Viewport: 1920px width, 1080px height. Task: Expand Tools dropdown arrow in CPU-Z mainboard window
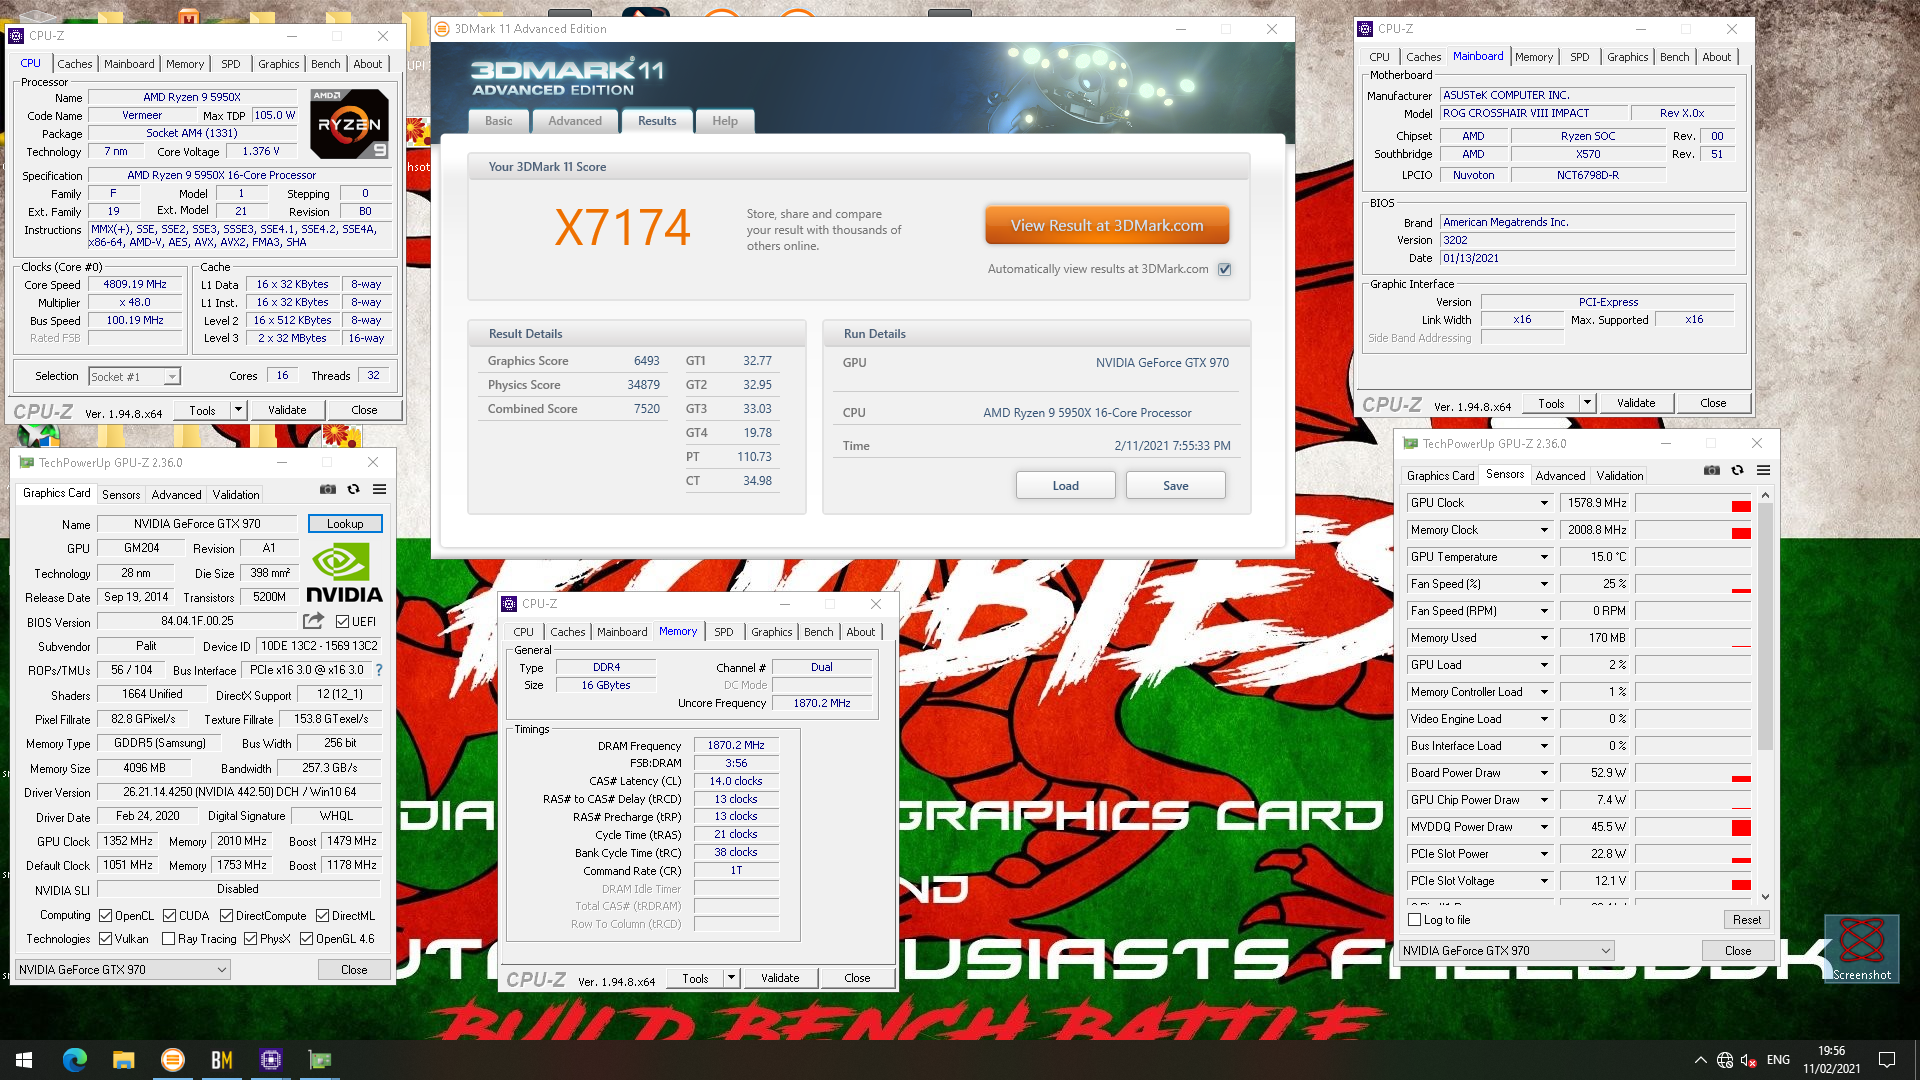pos(1587,403)
